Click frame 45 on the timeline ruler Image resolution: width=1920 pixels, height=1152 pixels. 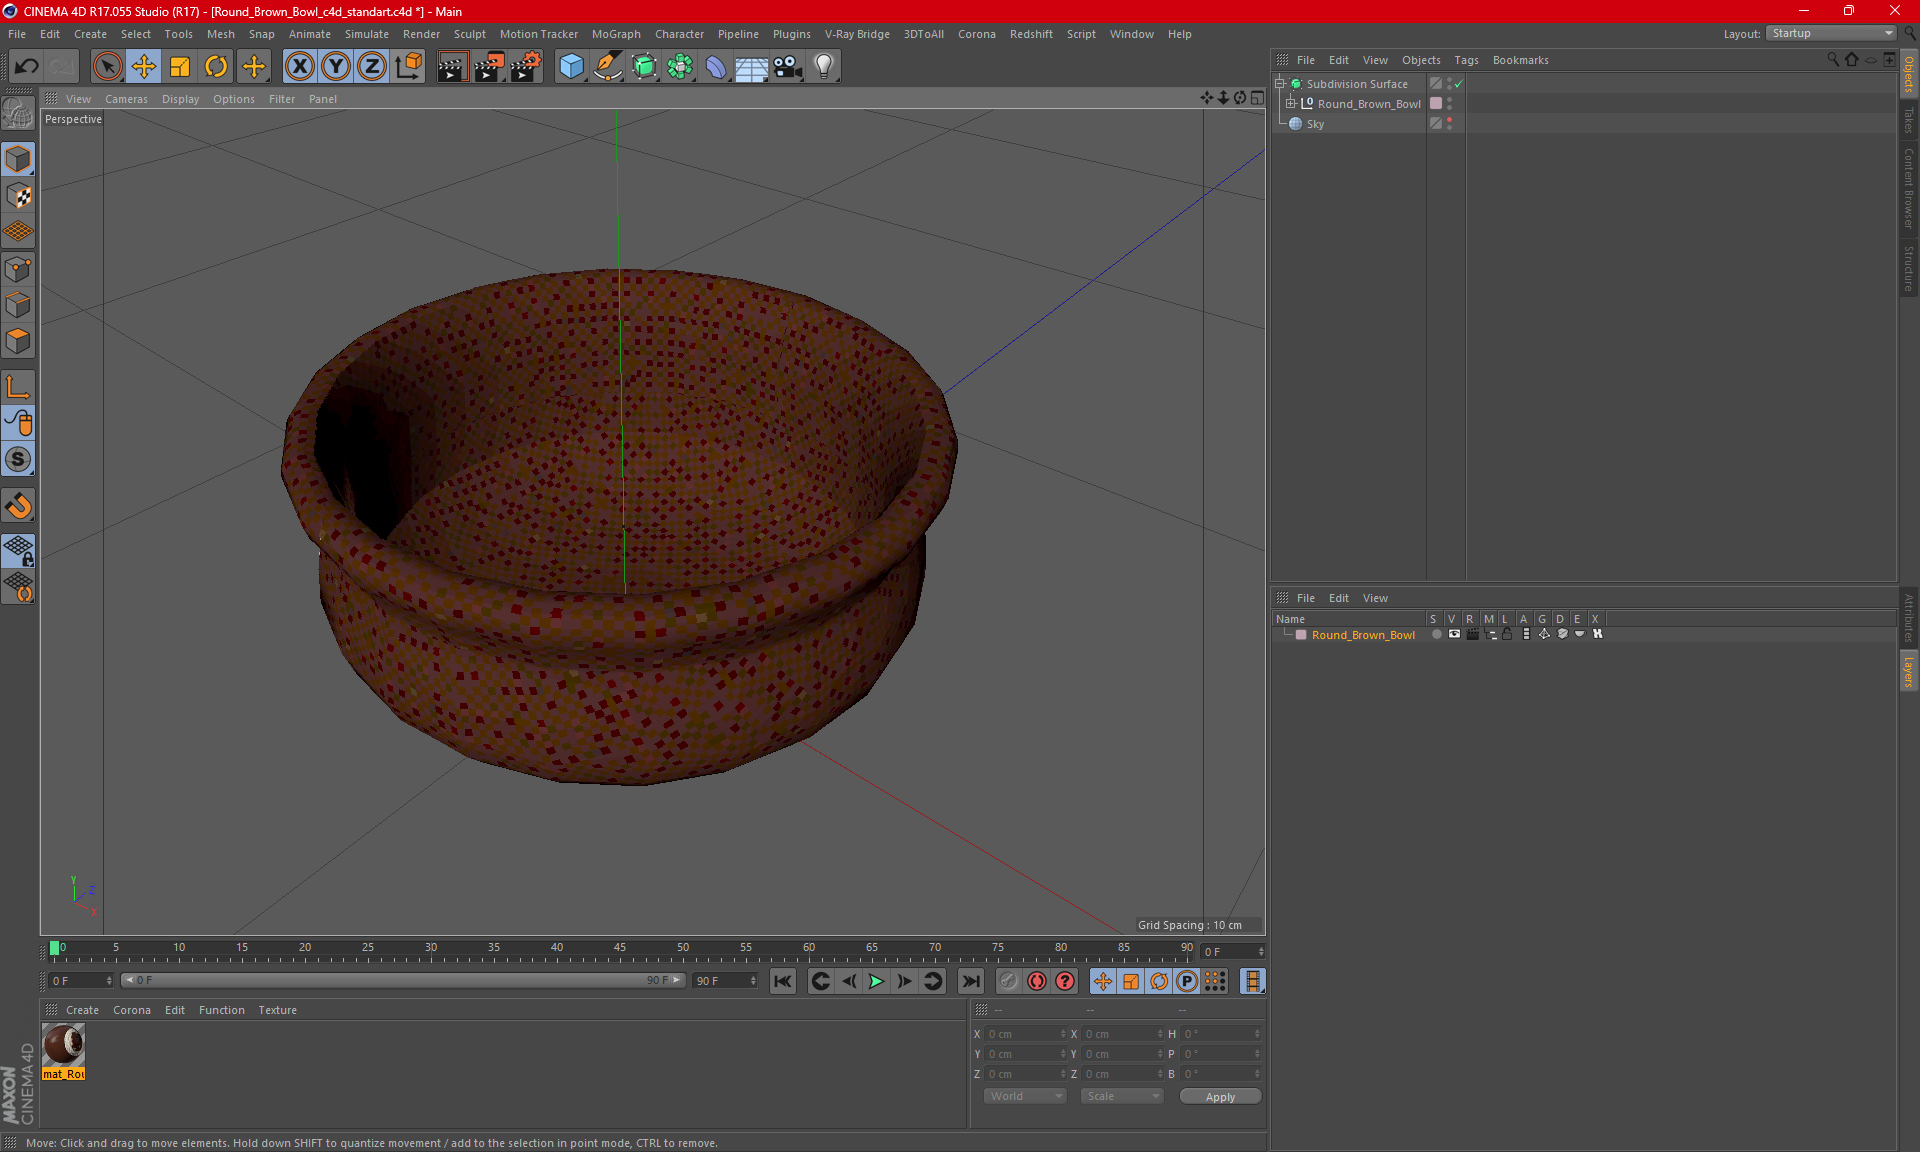pyautogui.click(x=620, y=948)
